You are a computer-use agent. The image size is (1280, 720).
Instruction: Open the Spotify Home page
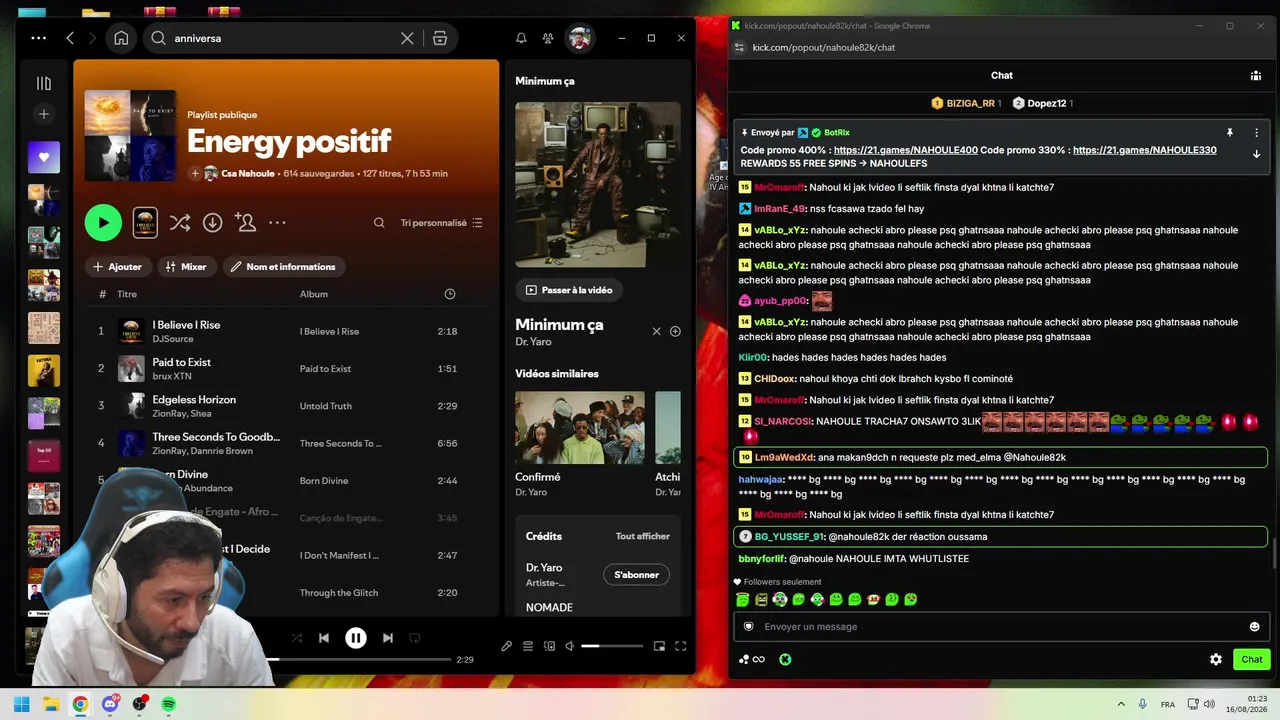(121, 38)
